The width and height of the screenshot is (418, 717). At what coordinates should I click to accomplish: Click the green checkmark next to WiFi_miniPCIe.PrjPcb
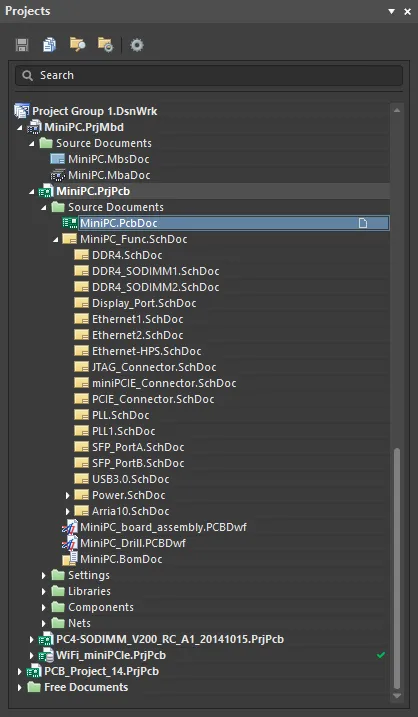[380, 655]
